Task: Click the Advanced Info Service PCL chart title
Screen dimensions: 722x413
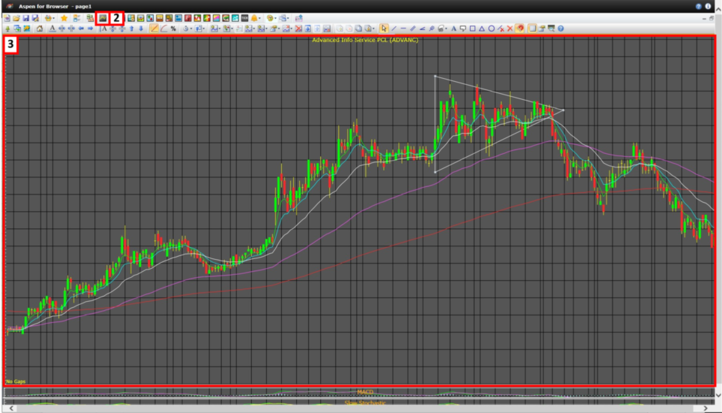Action: click(364, 40)
